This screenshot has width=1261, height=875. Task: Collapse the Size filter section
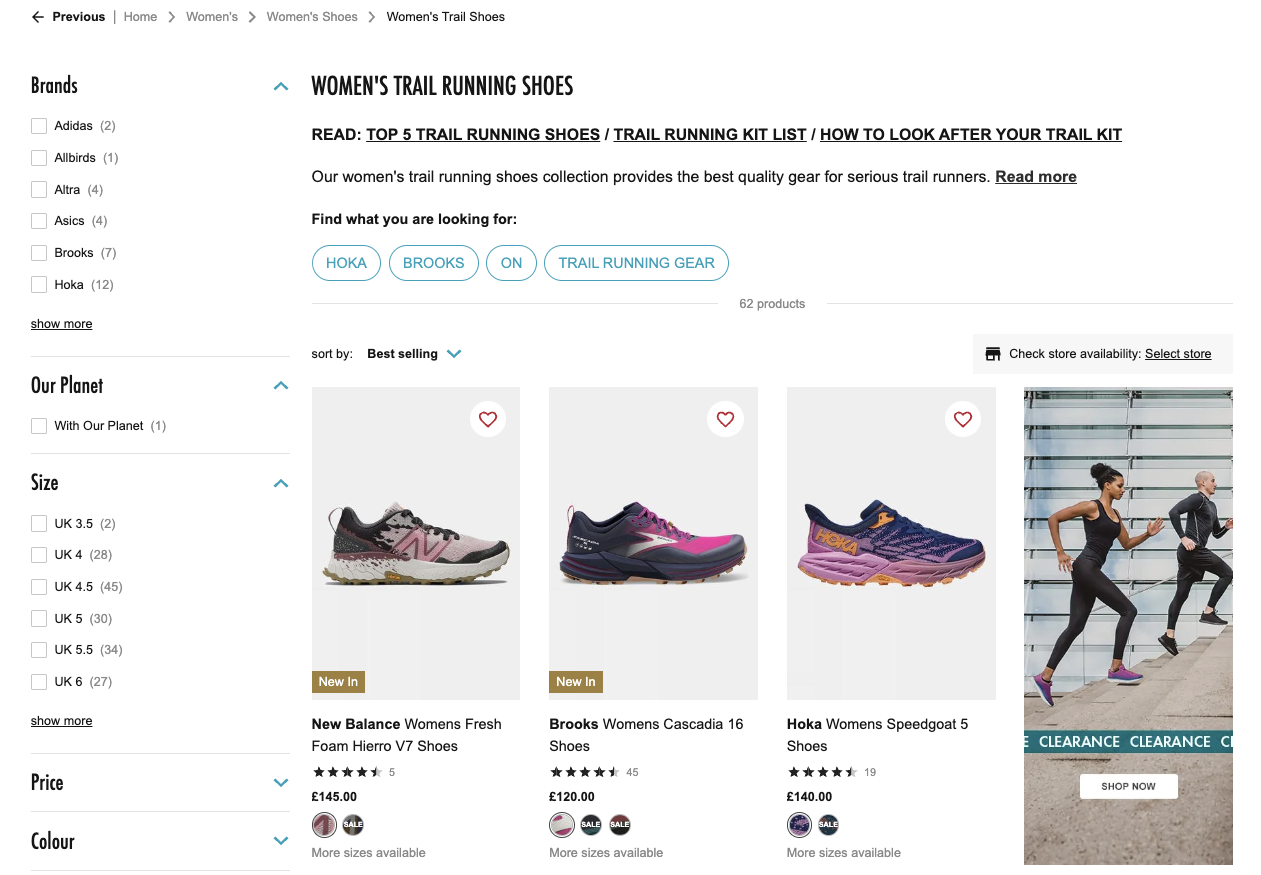tap(281, 484)
